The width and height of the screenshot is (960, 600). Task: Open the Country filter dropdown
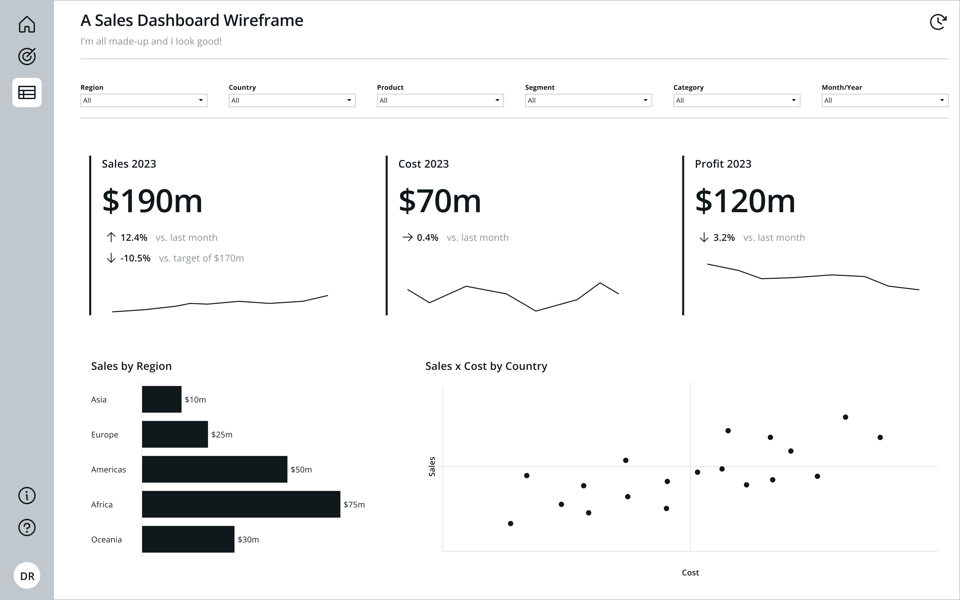coord(291,100)
